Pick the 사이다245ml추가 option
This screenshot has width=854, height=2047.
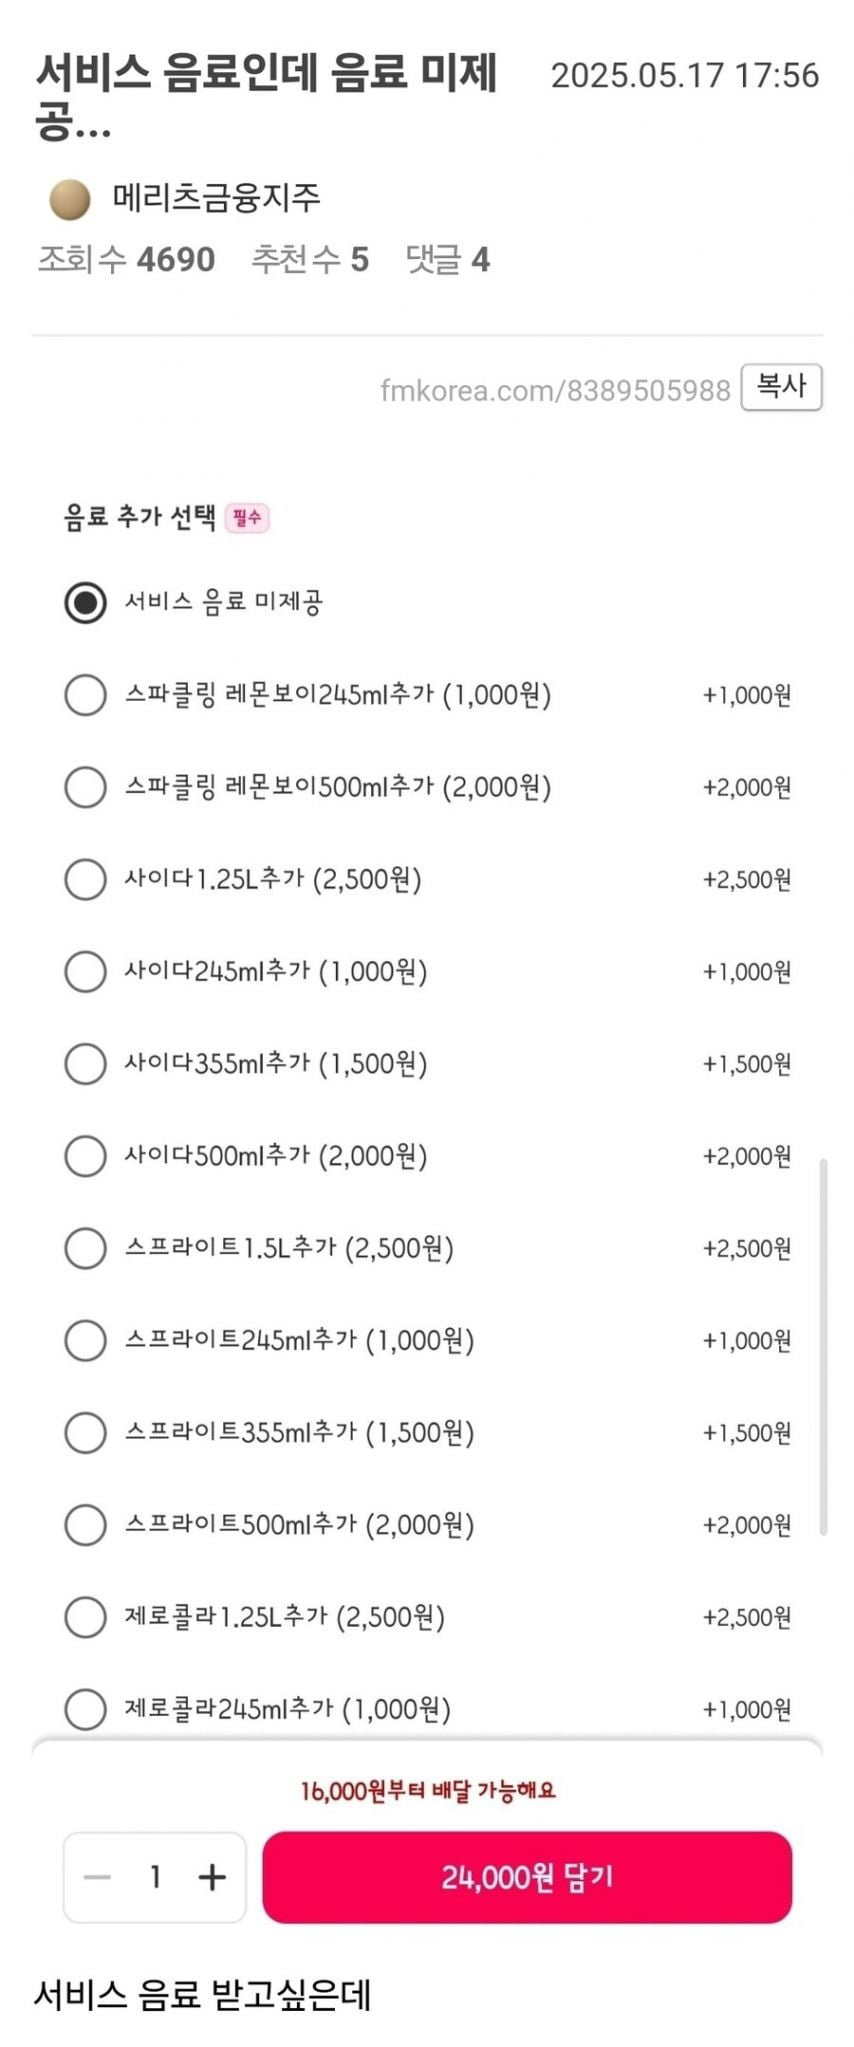click(86, 971)
